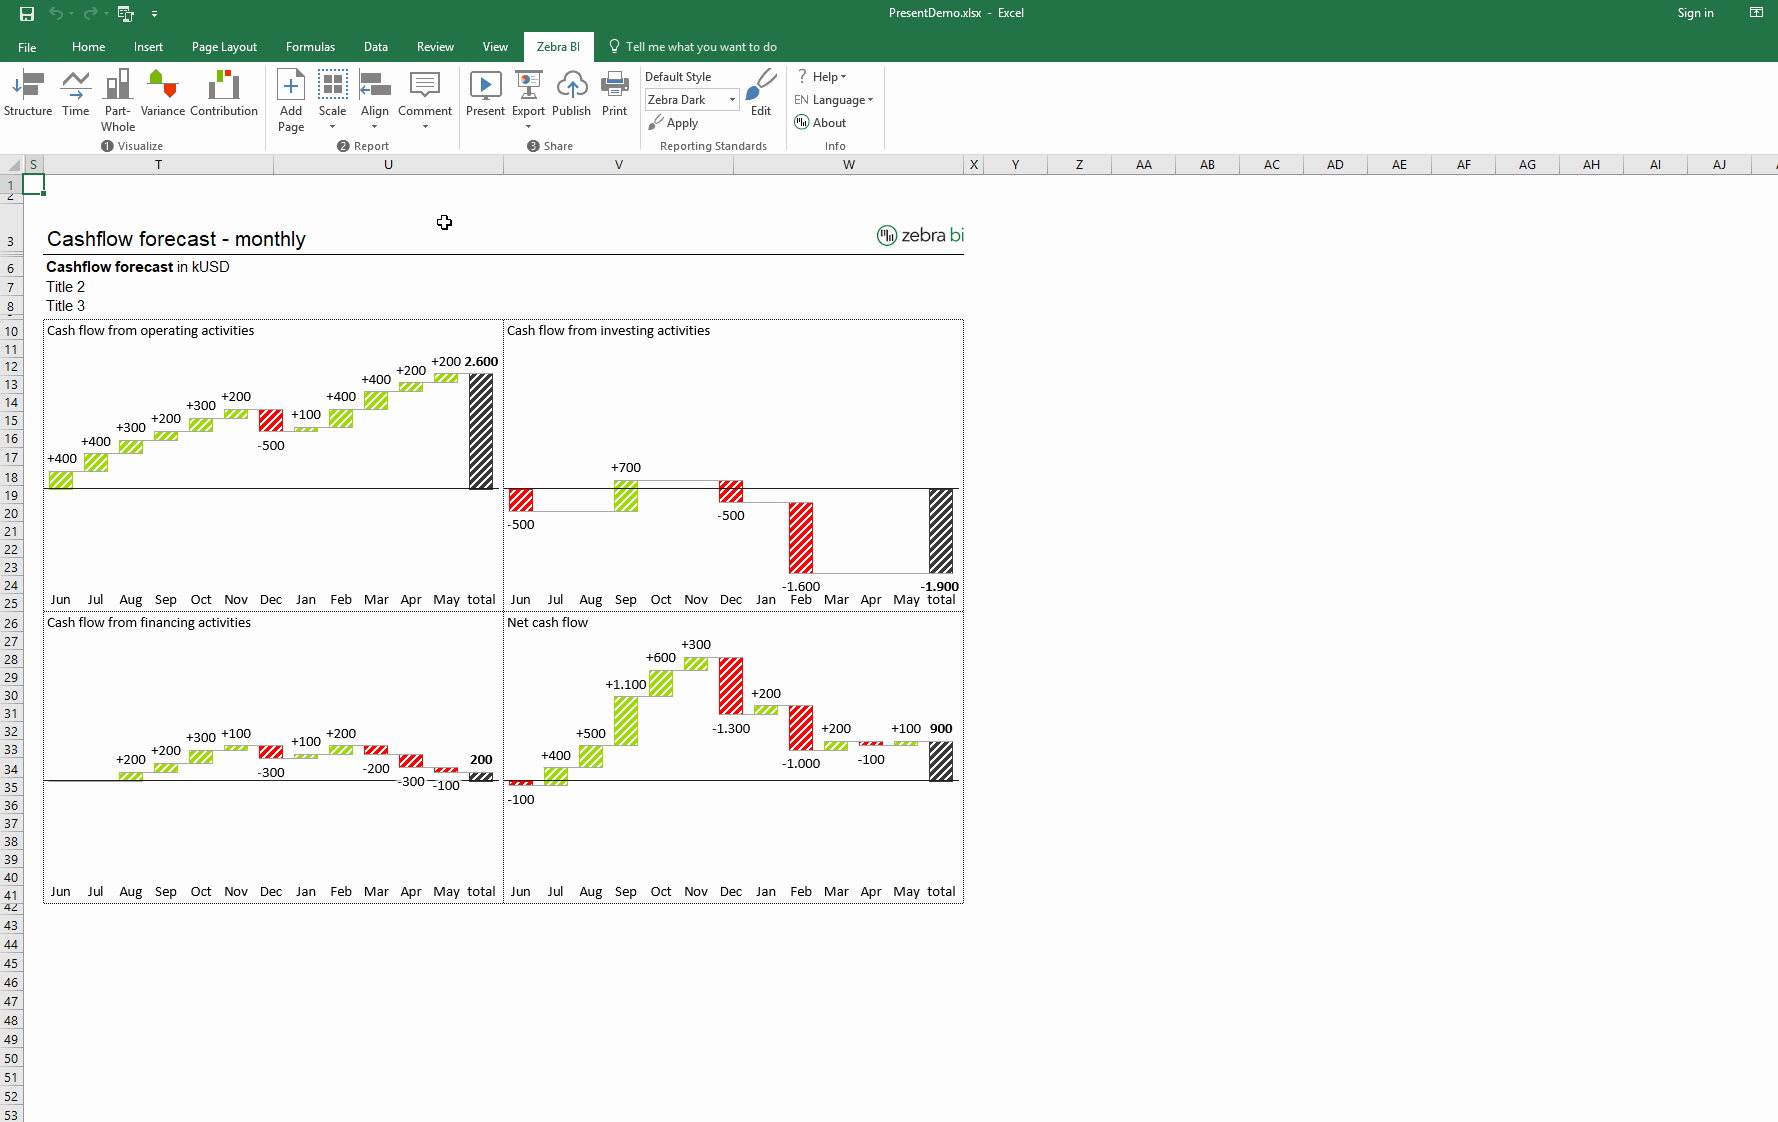Open the Align dropdown menu

coord(374,128)
